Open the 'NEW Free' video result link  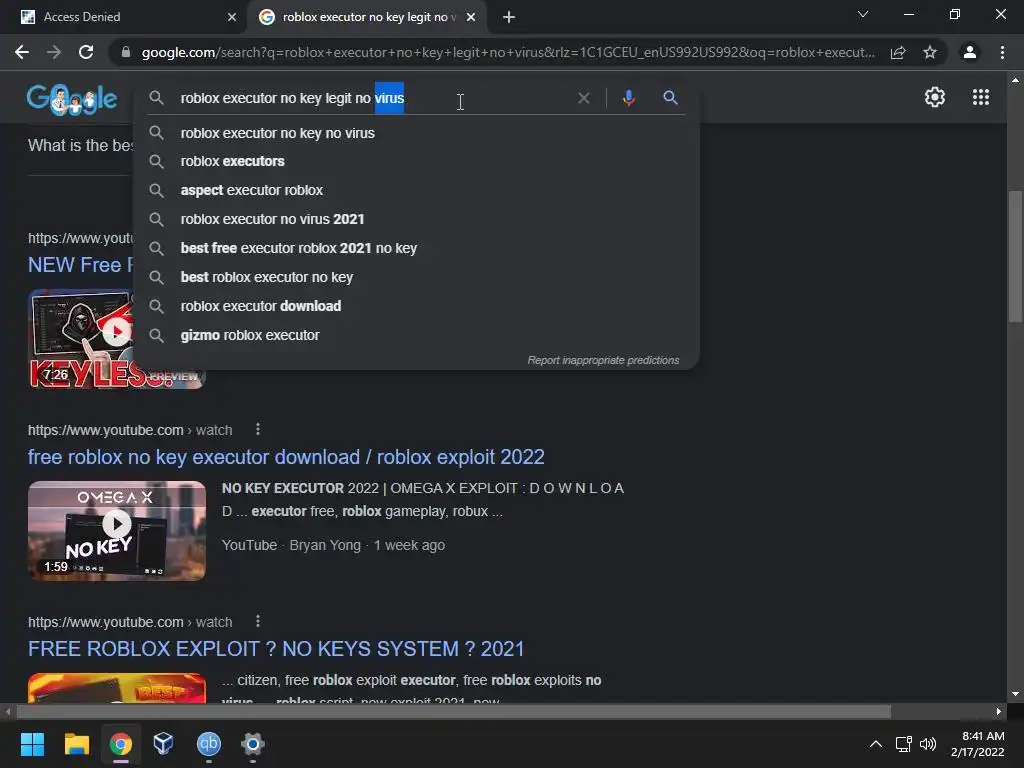[80, 265]
